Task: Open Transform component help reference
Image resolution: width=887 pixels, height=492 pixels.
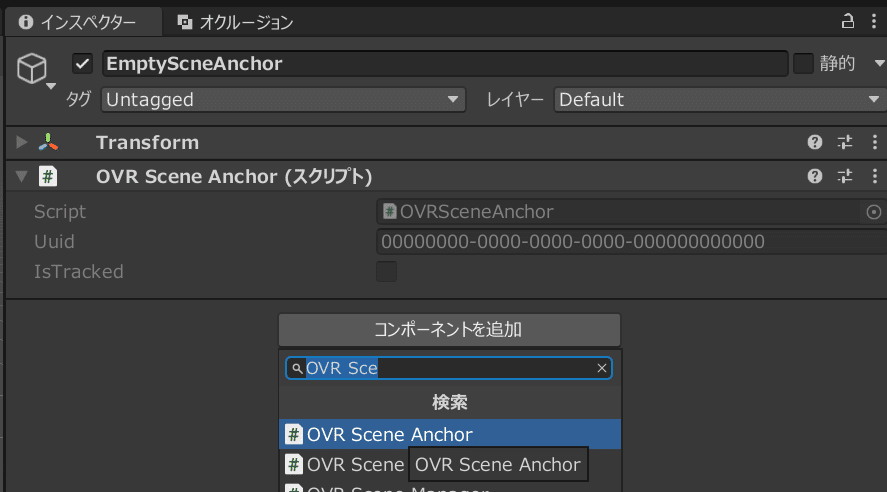Action: (815, 142)
